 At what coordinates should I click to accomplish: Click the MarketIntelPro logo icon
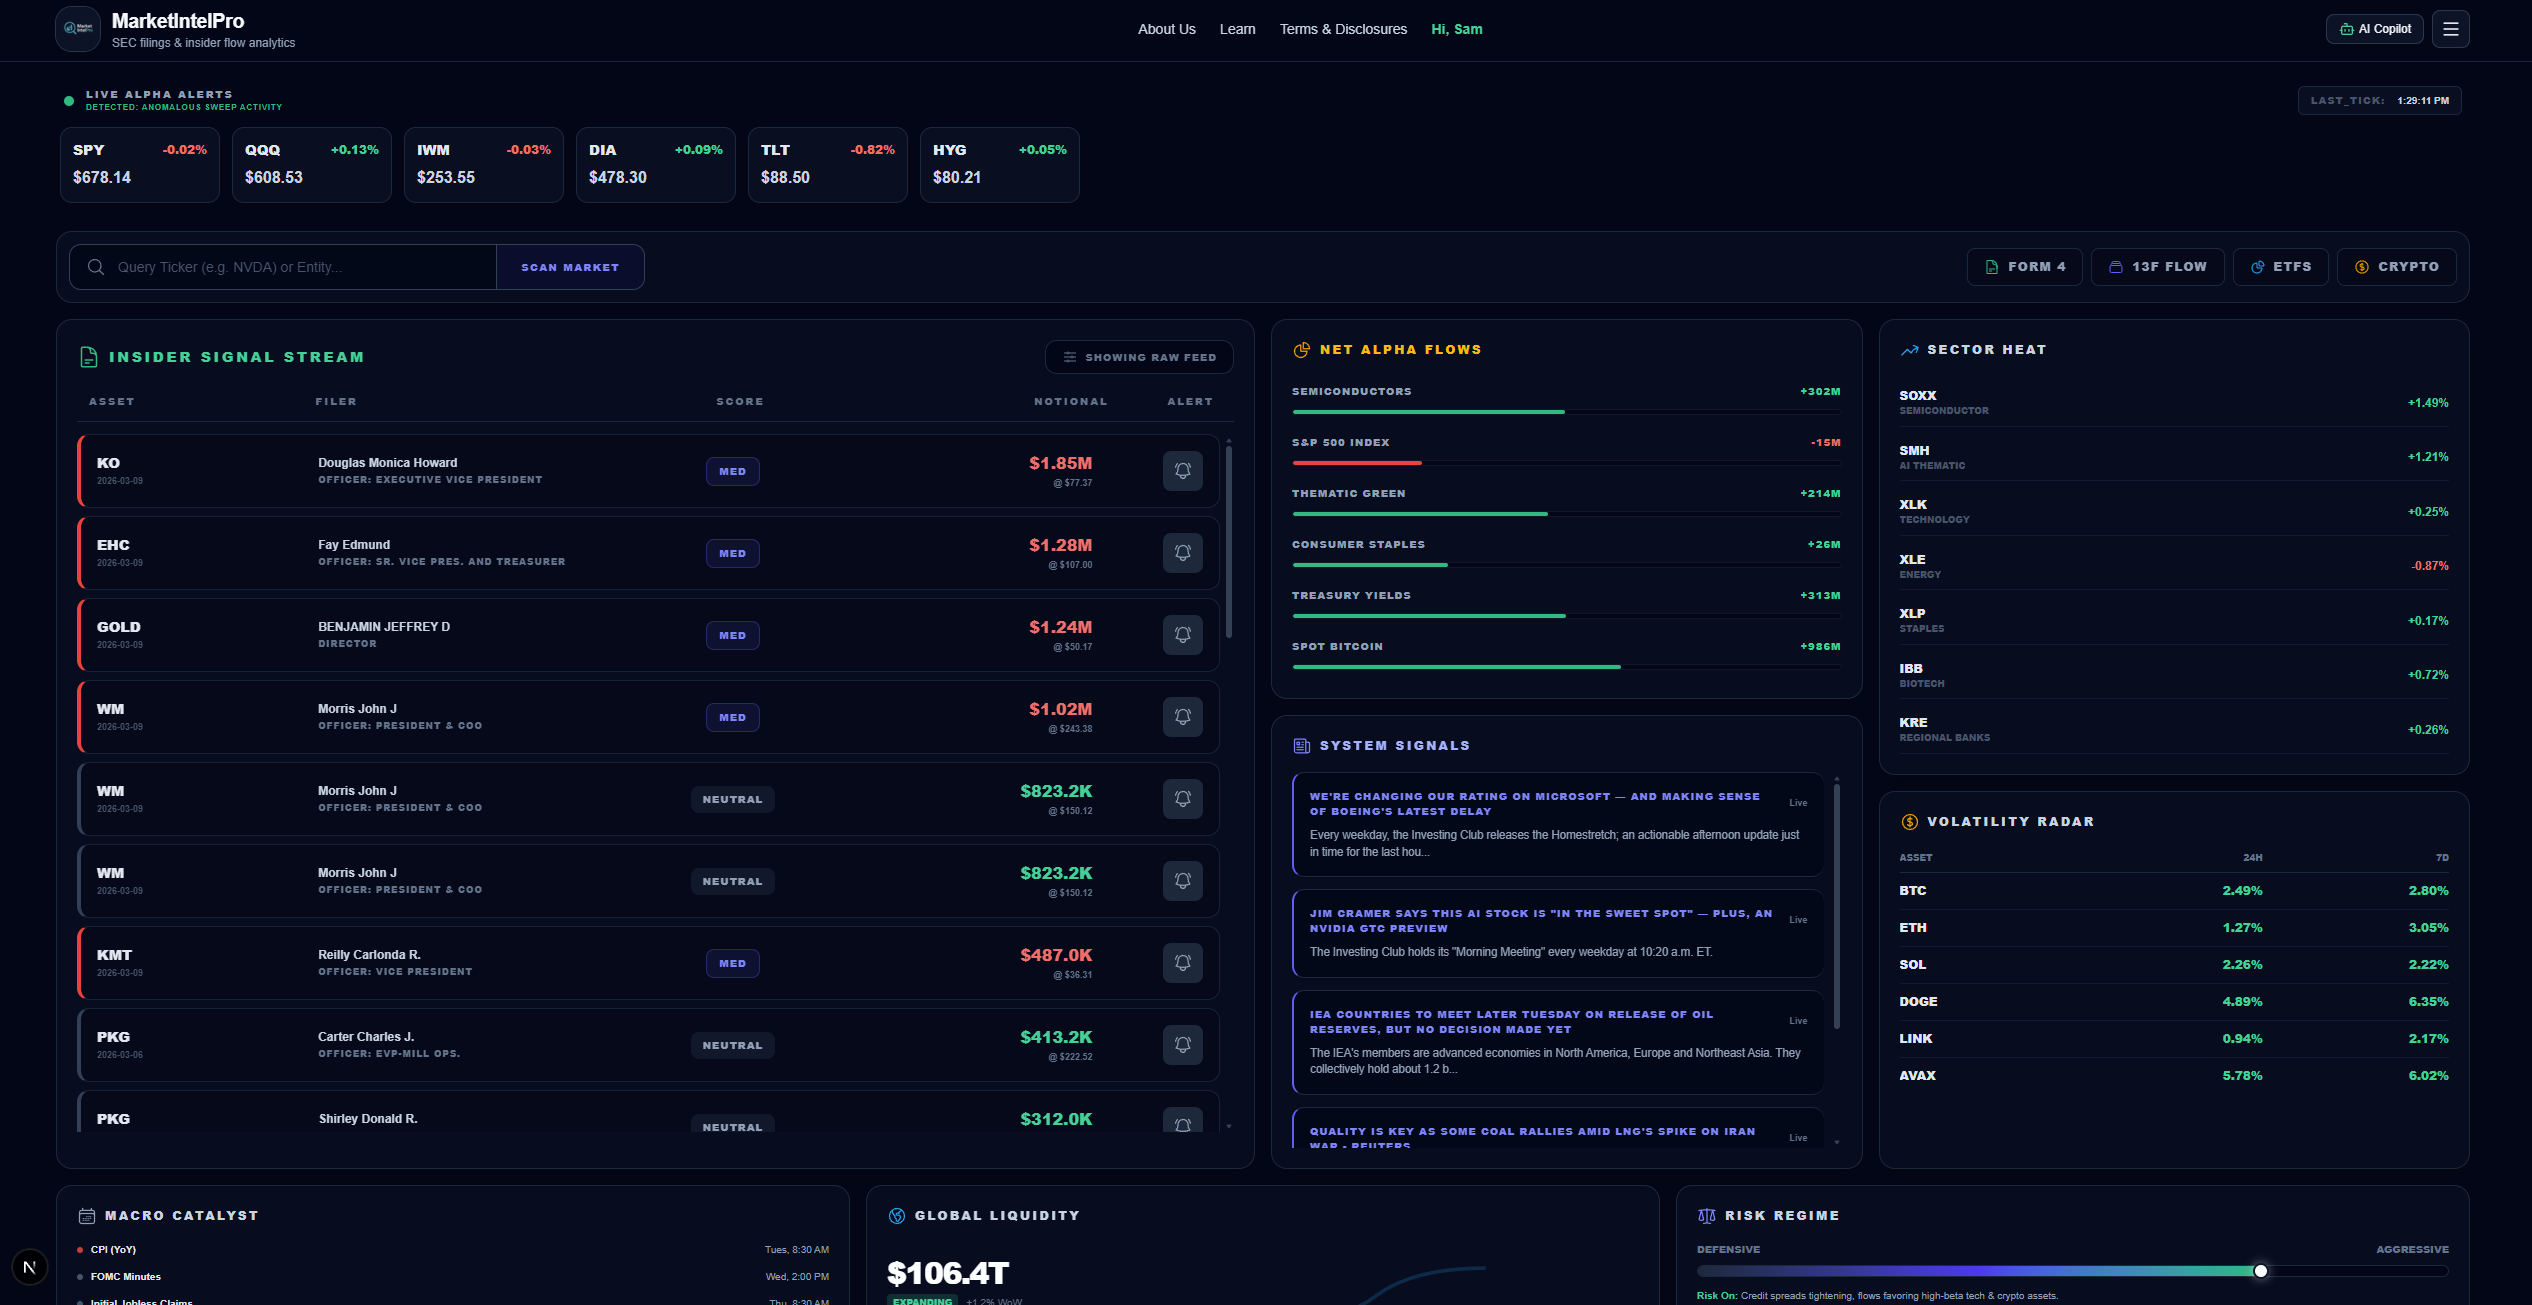pos(77,29)
